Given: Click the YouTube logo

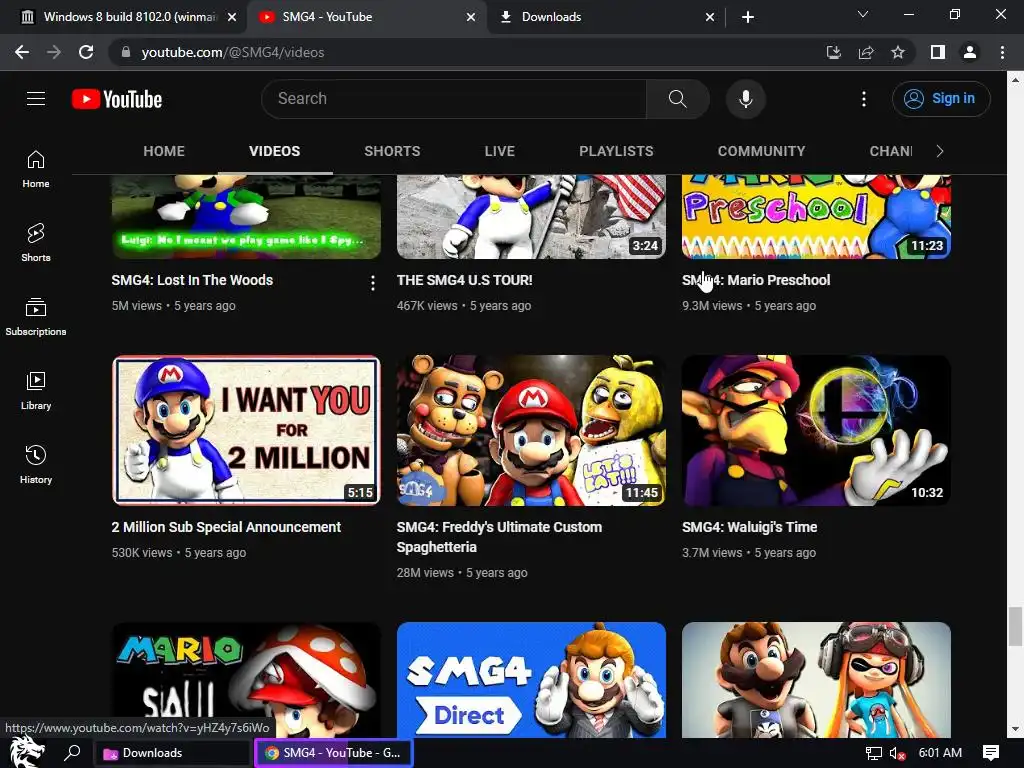Looking at the screenshot, I should [x=117, y=99].
